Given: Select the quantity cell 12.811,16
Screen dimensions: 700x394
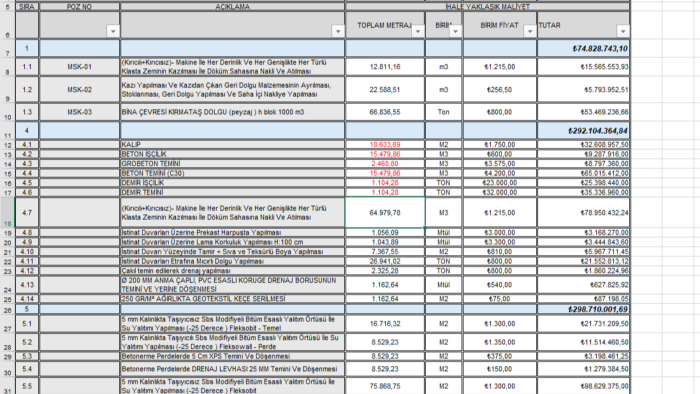Looking at the screenshot, I should point(385,66).
